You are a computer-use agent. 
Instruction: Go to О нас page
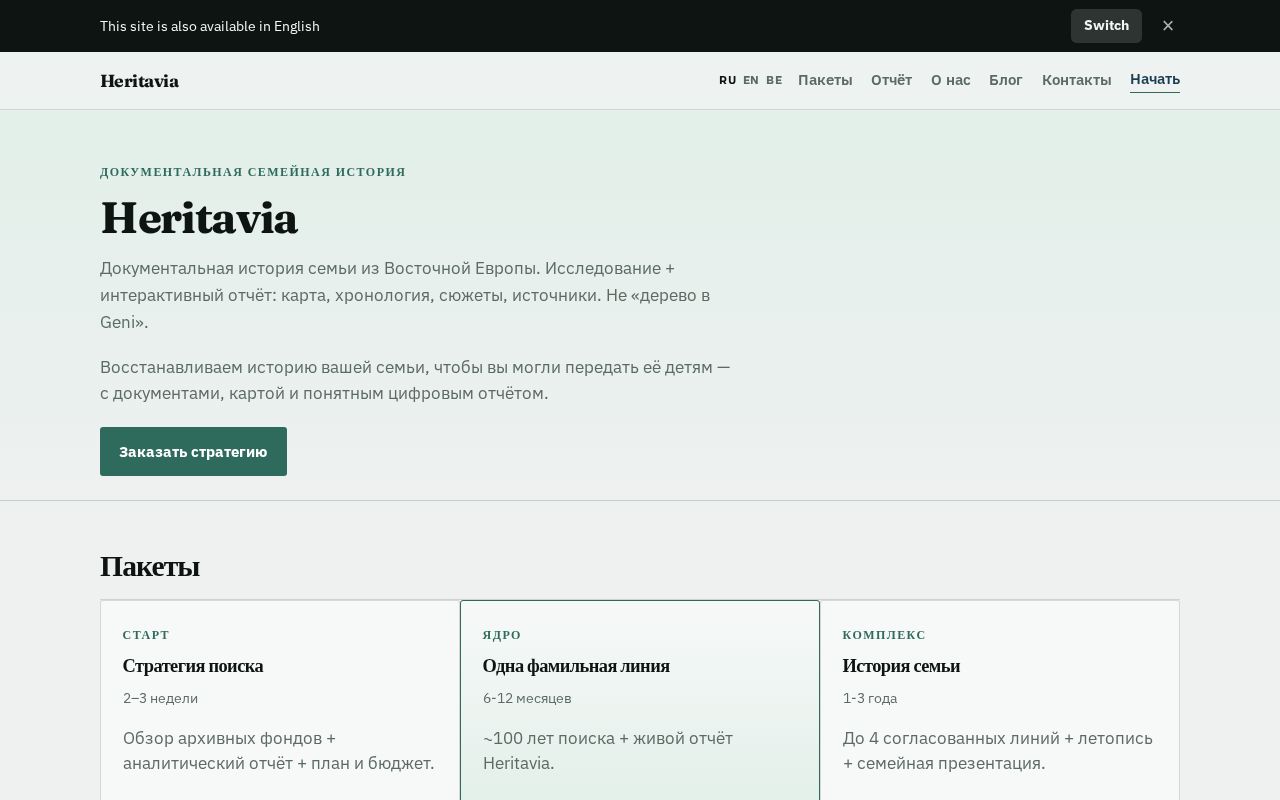coord(951,80)
